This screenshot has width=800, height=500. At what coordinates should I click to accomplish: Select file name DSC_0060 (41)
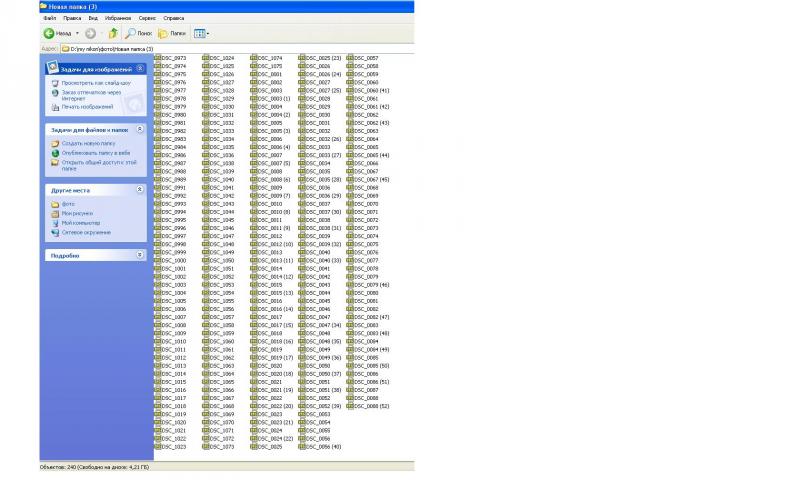pos(371,91)
